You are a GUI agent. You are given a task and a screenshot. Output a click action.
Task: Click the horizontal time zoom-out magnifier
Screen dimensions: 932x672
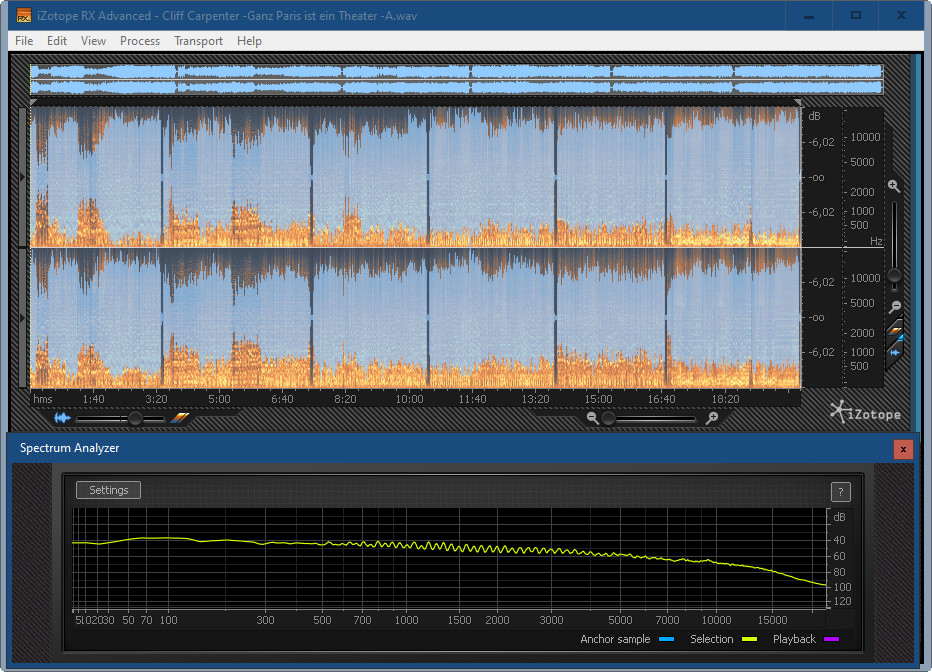click(593, 419)
